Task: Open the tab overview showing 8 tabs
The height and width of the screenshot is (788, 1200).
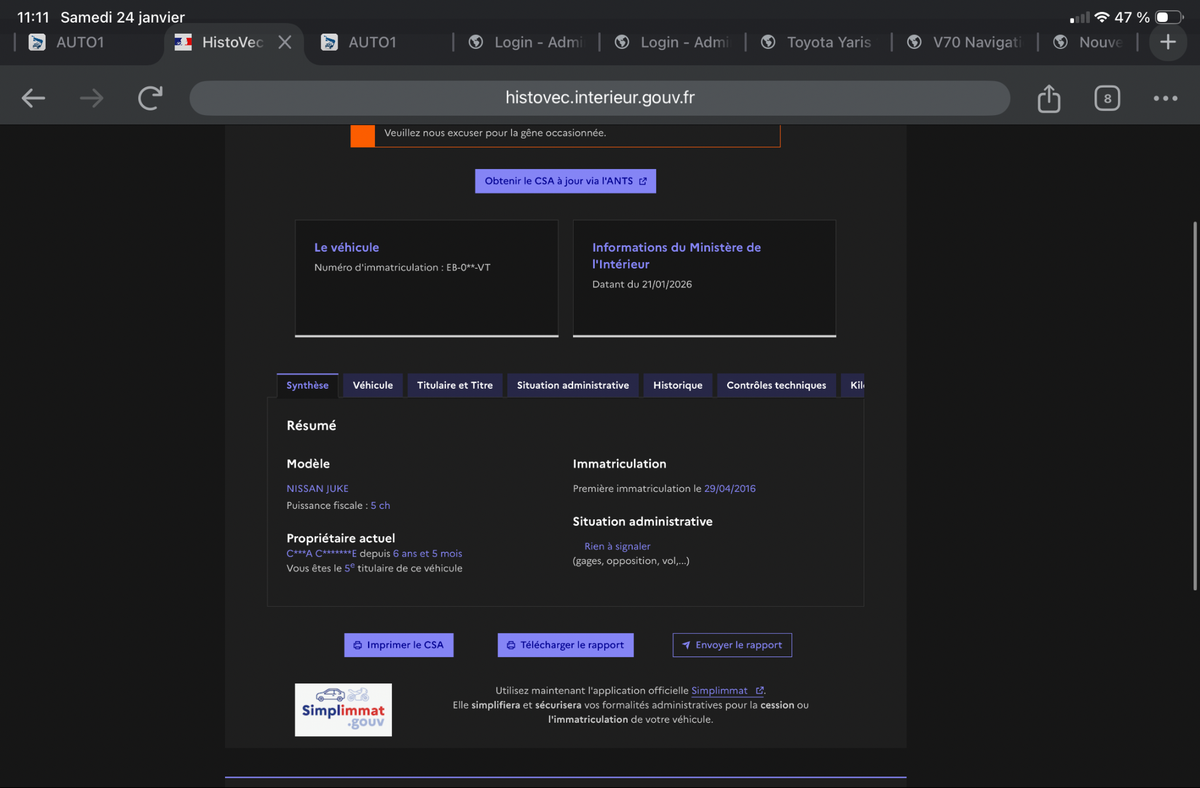Action: pos(1106,98)
